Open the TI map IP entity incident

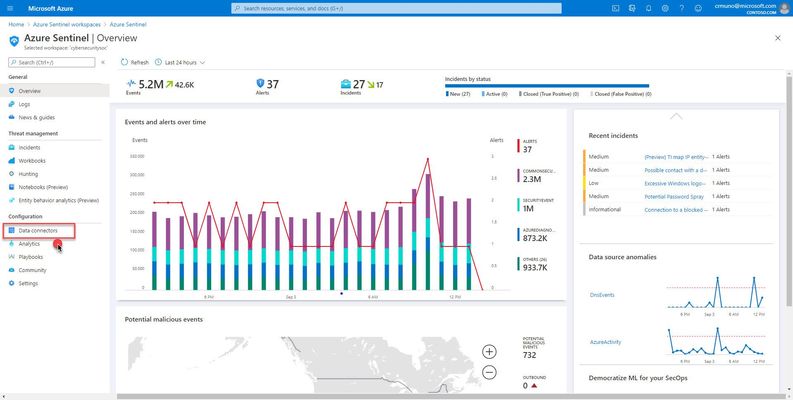[x=677, y=157]
